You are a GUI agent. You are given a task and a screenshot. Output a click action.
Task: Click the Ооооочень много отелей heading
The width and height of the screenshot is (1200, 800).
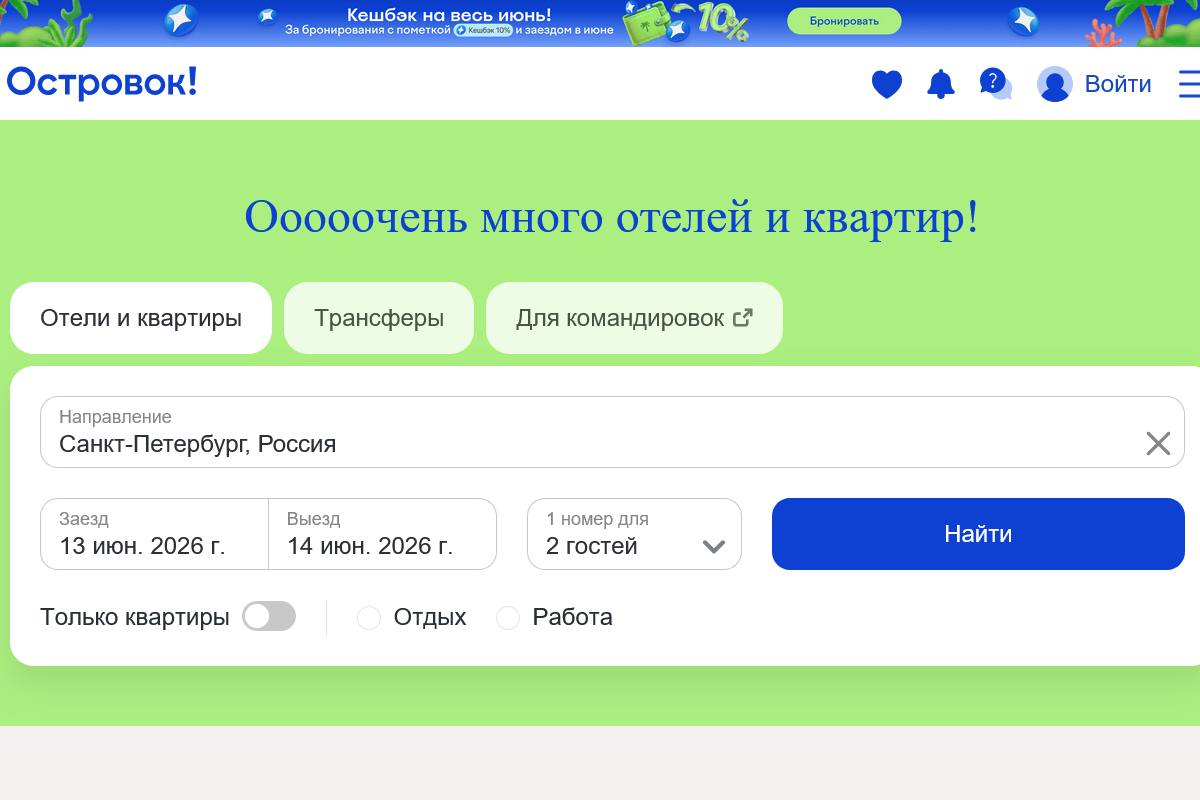point(612,217)
